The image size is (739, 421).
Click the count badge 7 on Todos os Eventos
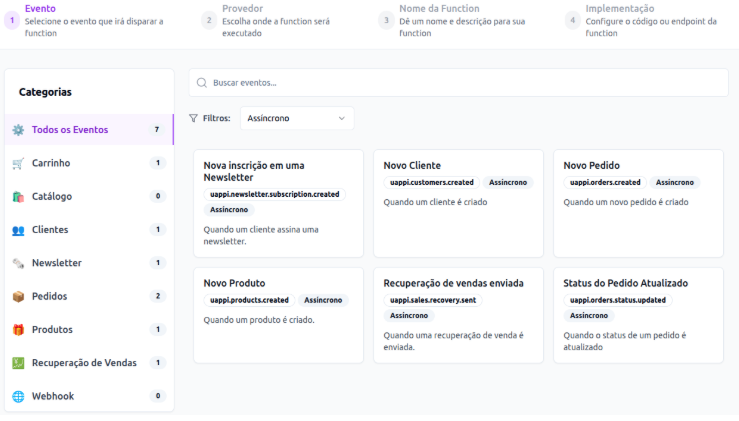coord(157,130)
